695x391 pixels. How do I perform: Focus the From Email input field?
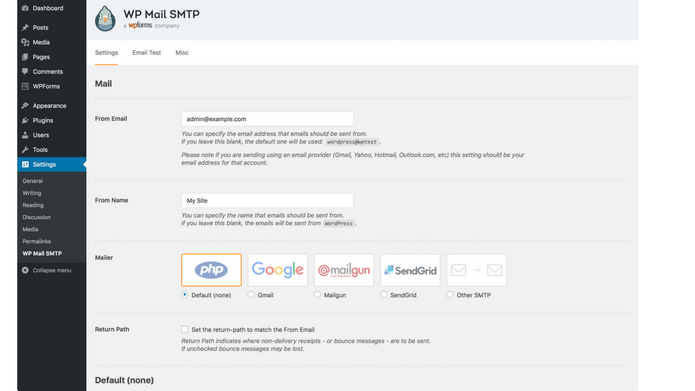coord(267,119)
